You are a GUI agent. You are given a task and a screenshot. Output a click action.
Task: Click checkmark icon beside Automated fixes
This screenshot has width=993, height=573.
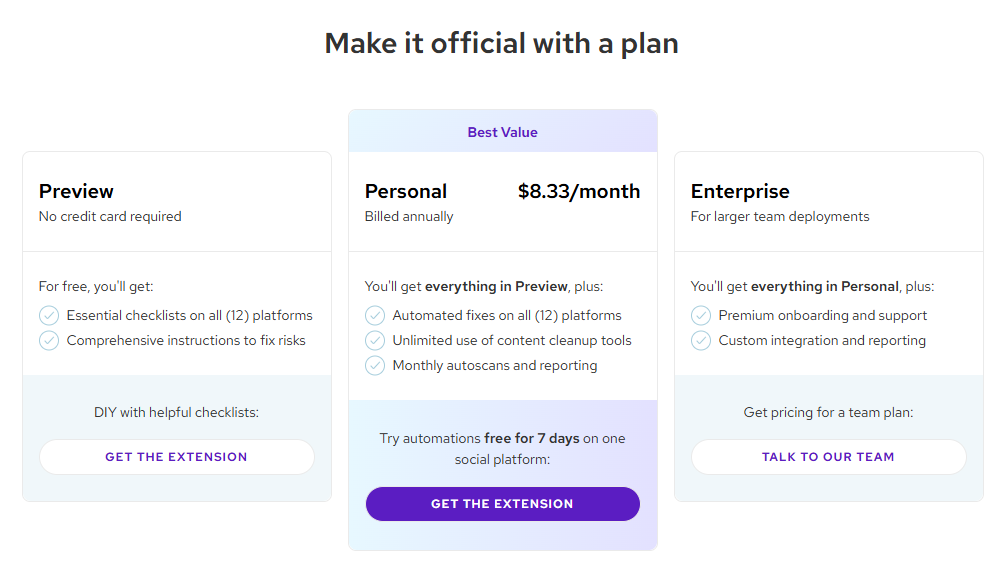pos(375,316)
